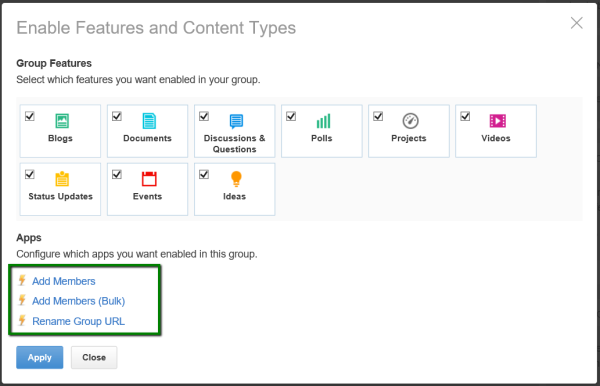Toggle the Projects checkbox
600x386 pixels.
pyautogui.click(x=378, y=116)
